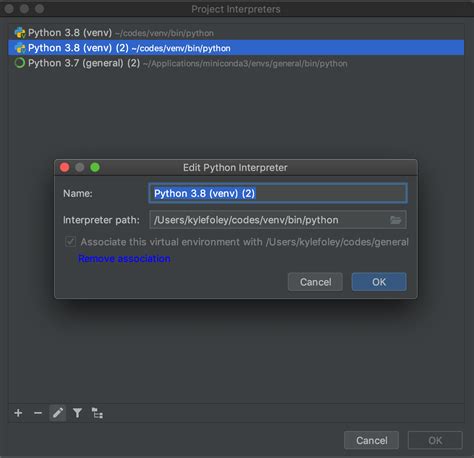Click Cancel in Project Interpreters window
This screenshot has width=474, height=458.
point(371,440)
